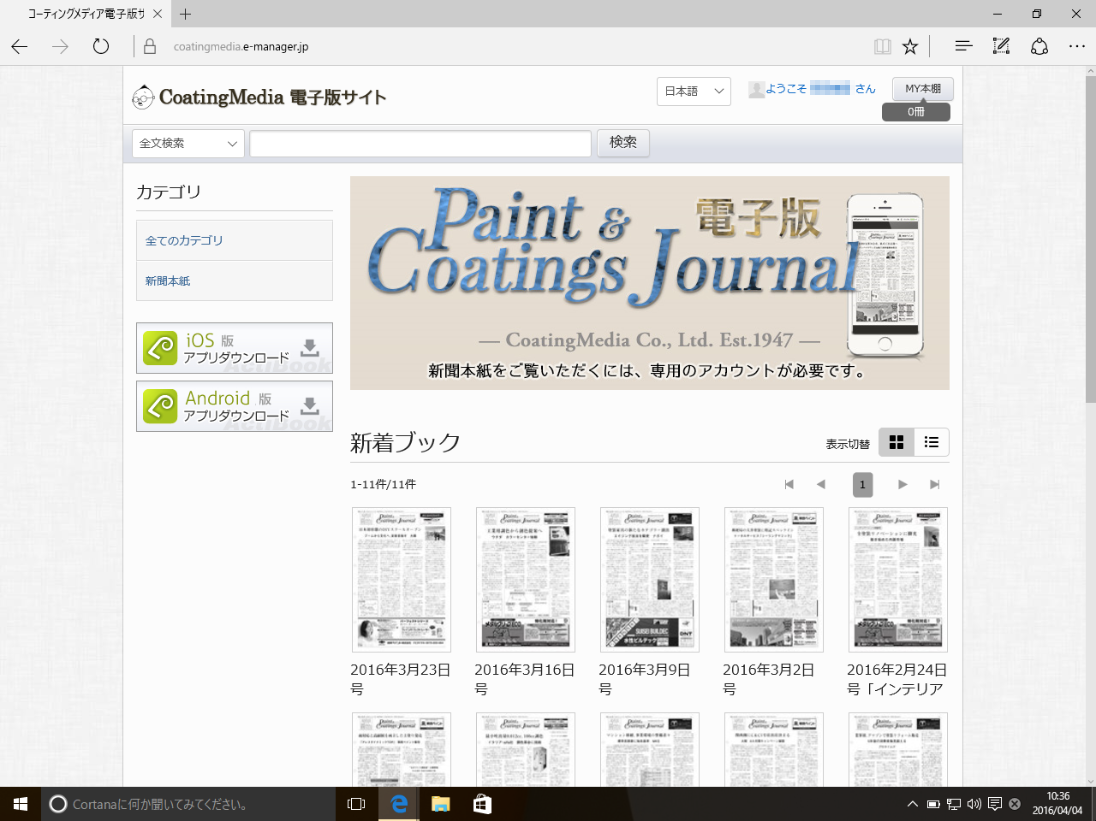This screenshot has width=1096, height=821.
Task: Expand the 全文検索 search type dropdown
Action: [188, 143]
